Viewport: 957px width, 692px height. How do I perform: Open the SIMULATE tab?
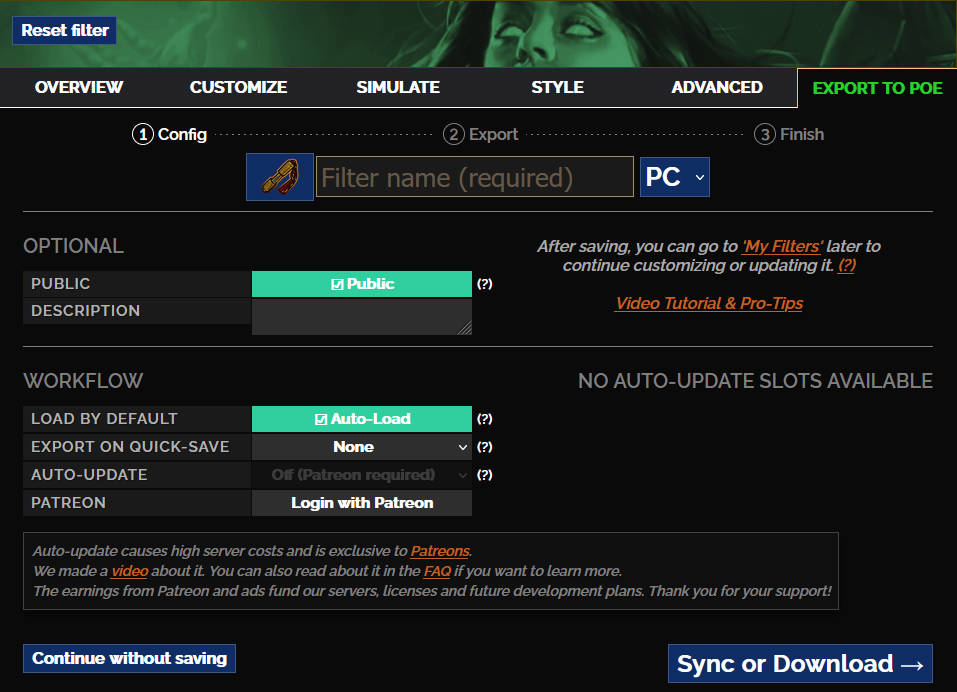[x=397, y=87]
